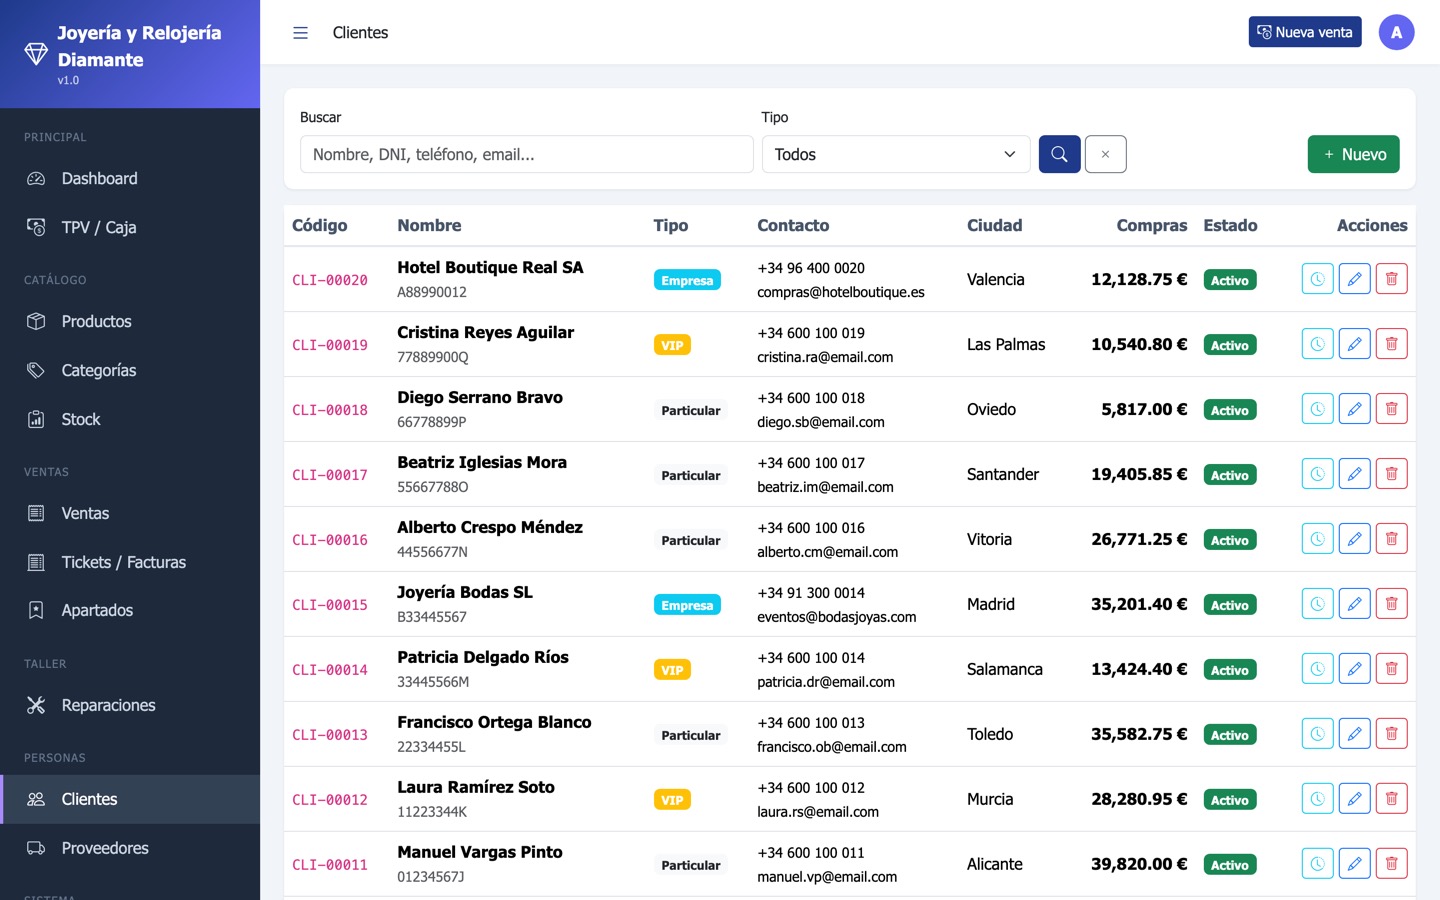
Task: Open history clock icon for Hotel Boutique Real SA
Action: (x=1317, y=279)
